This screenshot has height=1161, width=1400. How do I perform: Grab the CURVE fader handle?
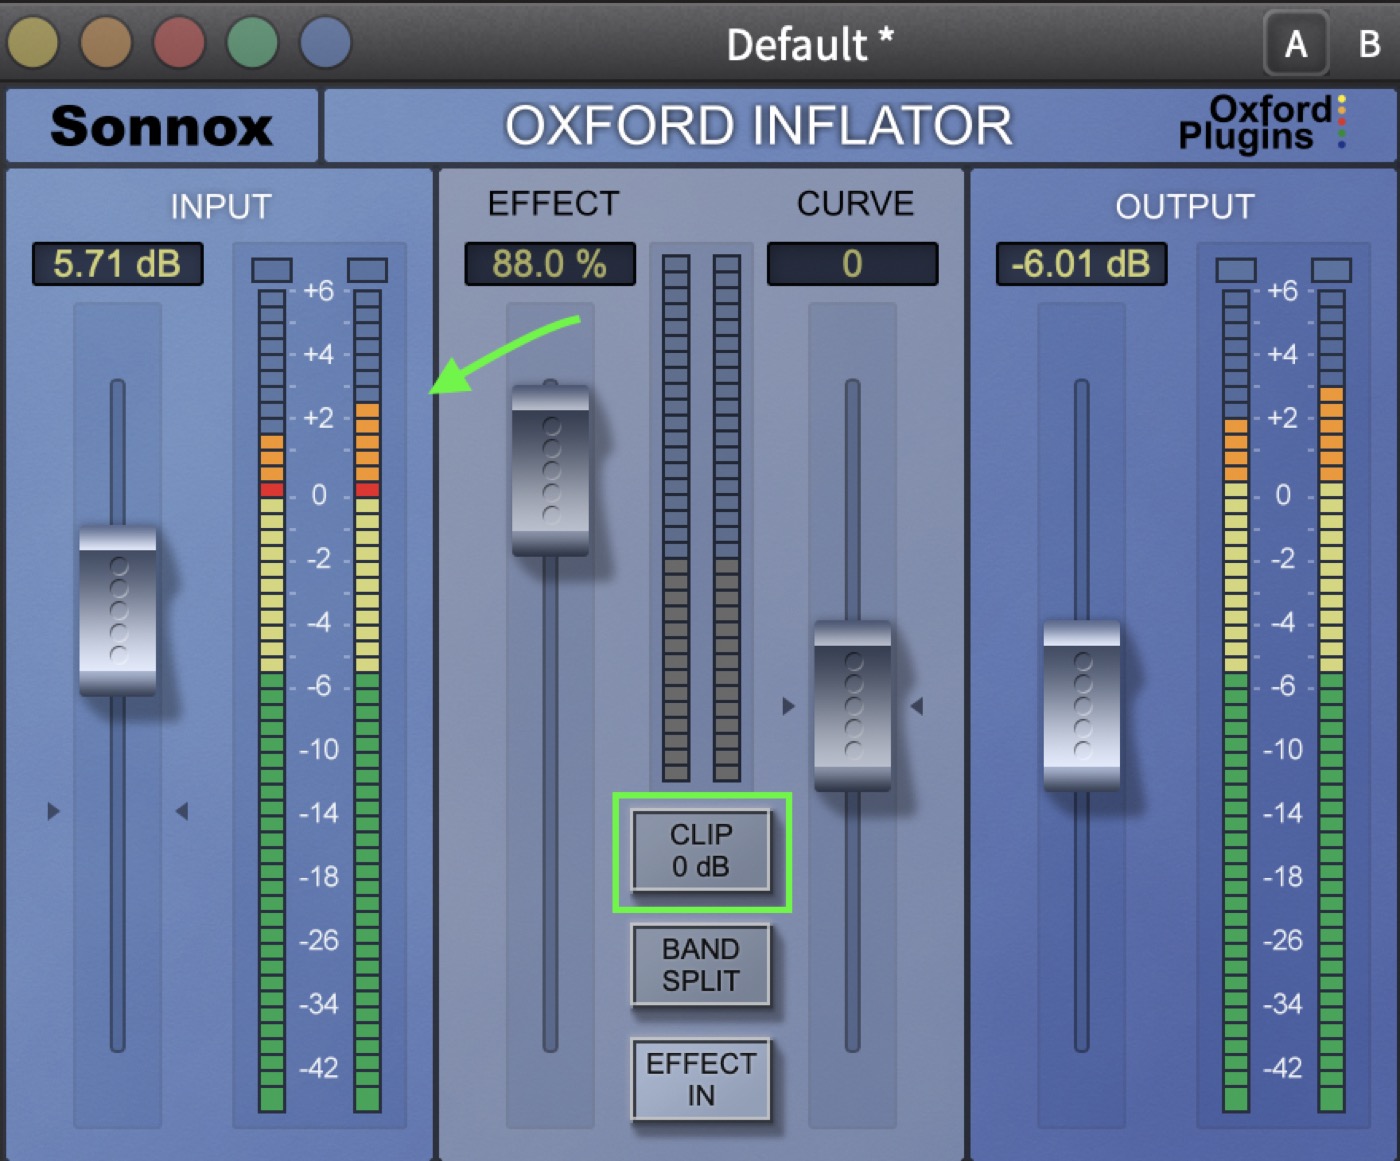coord(853,706)
